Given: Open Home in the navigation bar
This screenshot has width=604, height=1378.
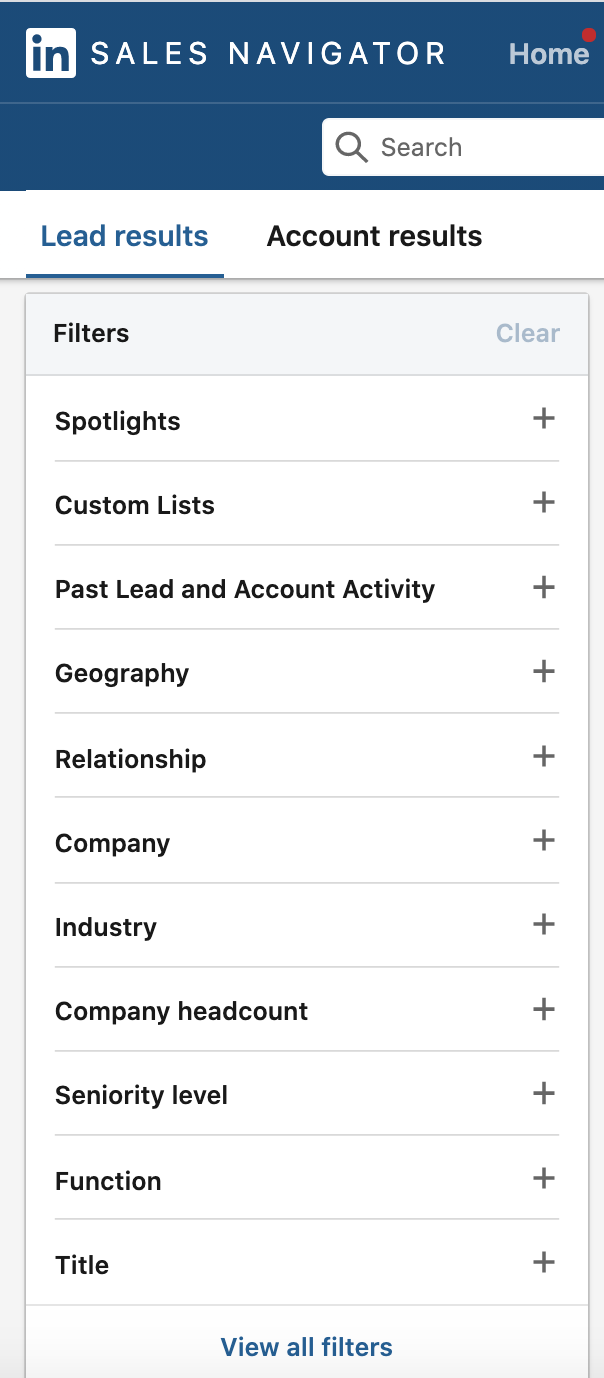Looking at the screenshot, I should click(x=548, y=54).
